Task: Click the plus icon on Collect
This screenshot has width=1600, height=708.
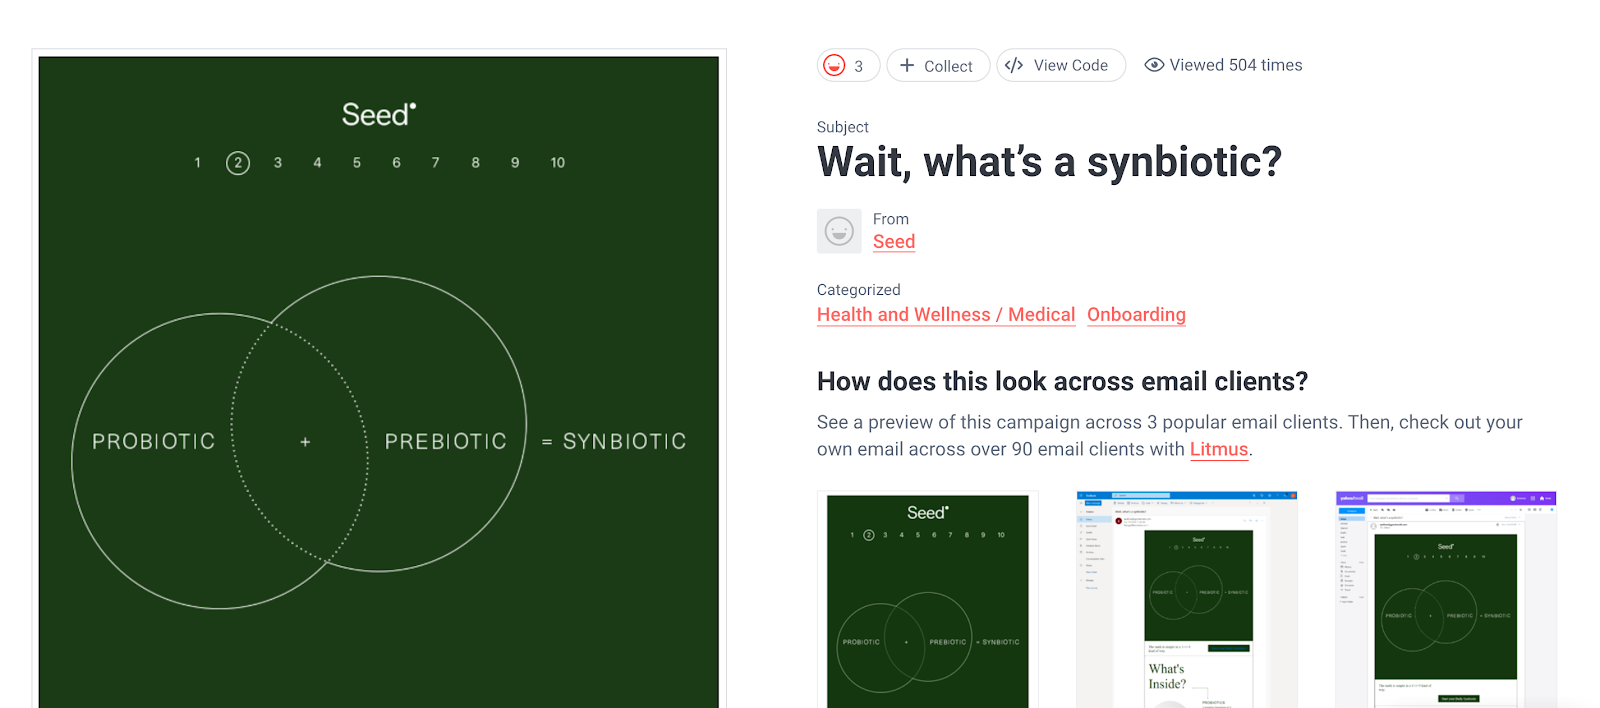Action: coord(907,65)
